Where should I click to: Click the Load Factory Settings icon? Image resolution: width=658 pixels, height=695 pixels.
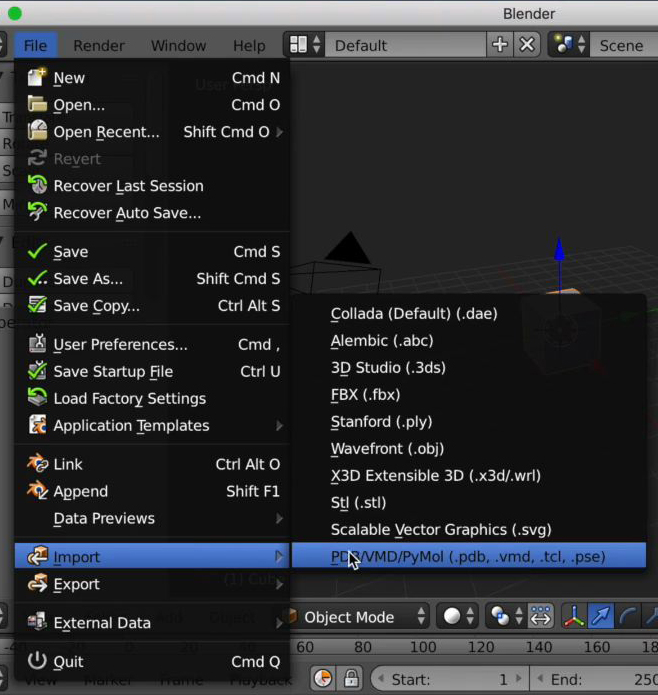(37, 398)
